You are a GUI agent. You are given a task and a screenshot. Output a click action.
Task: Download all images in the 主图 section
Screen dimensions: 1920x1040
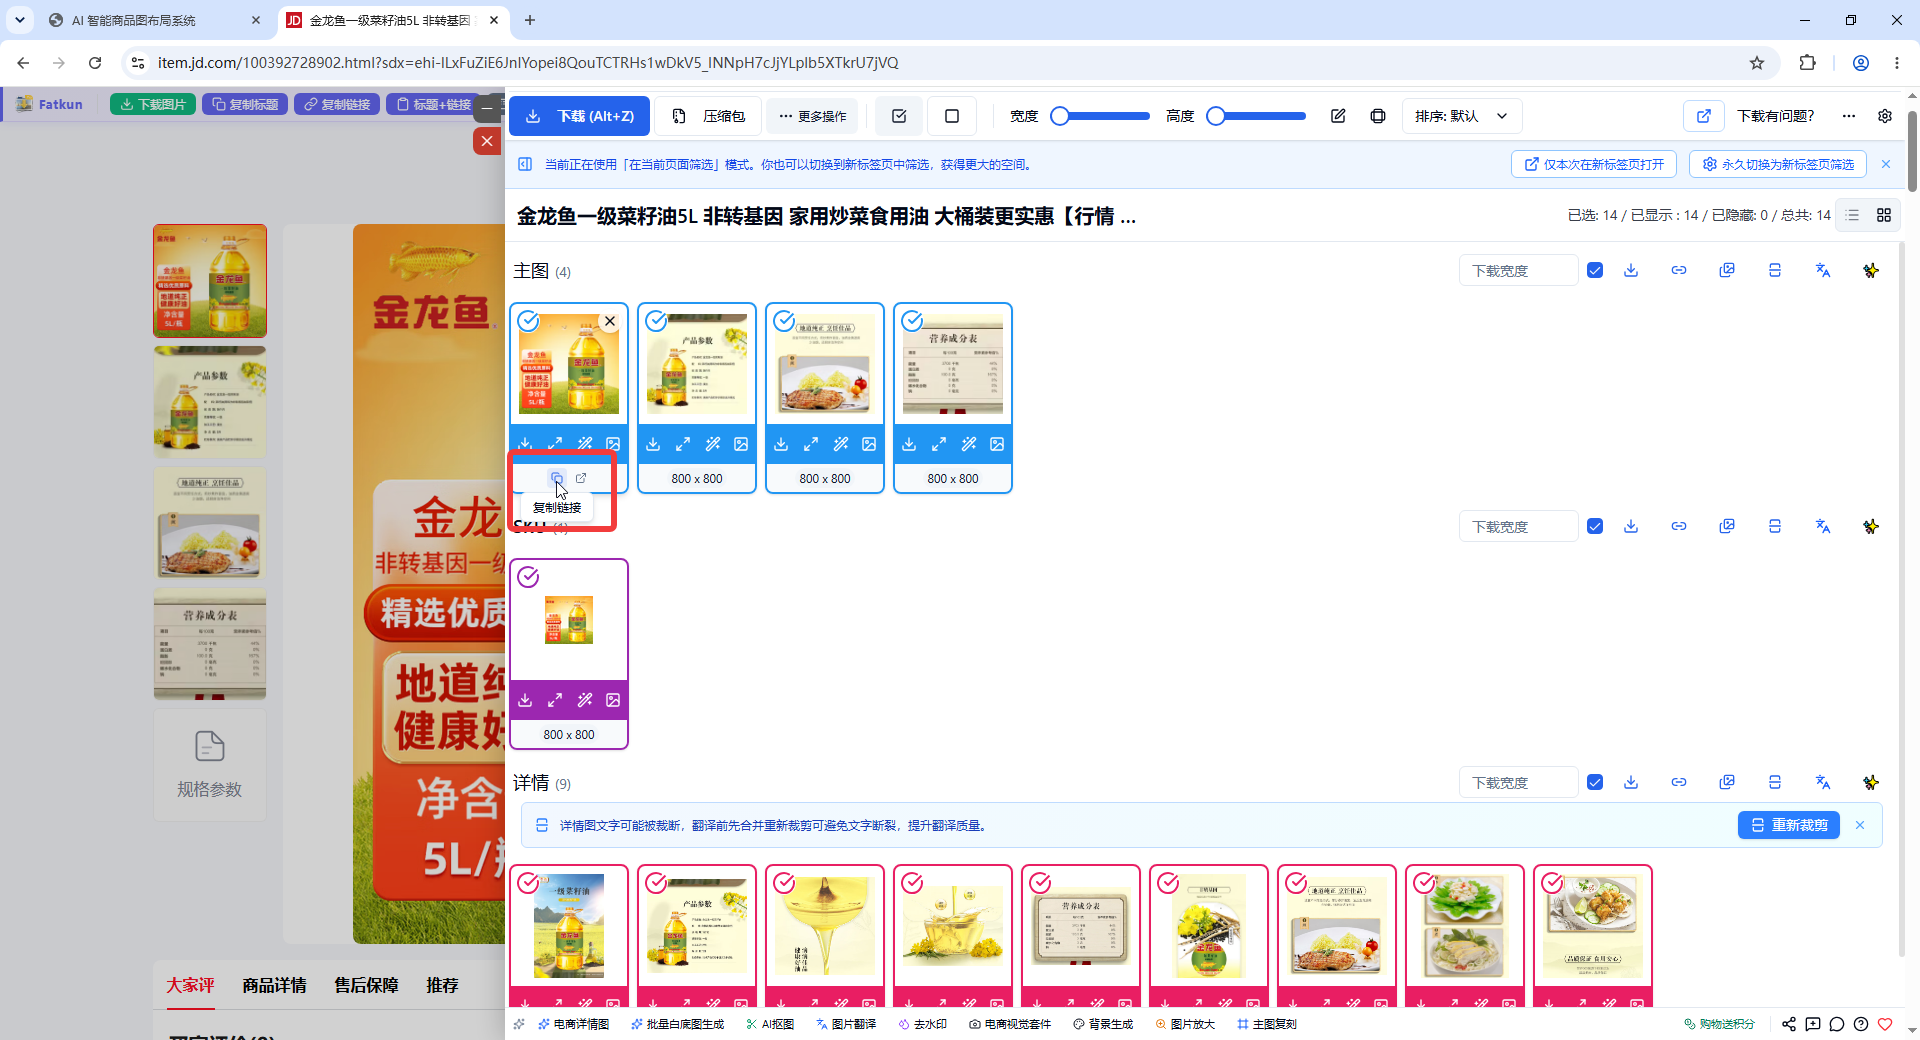point(1631,270)
